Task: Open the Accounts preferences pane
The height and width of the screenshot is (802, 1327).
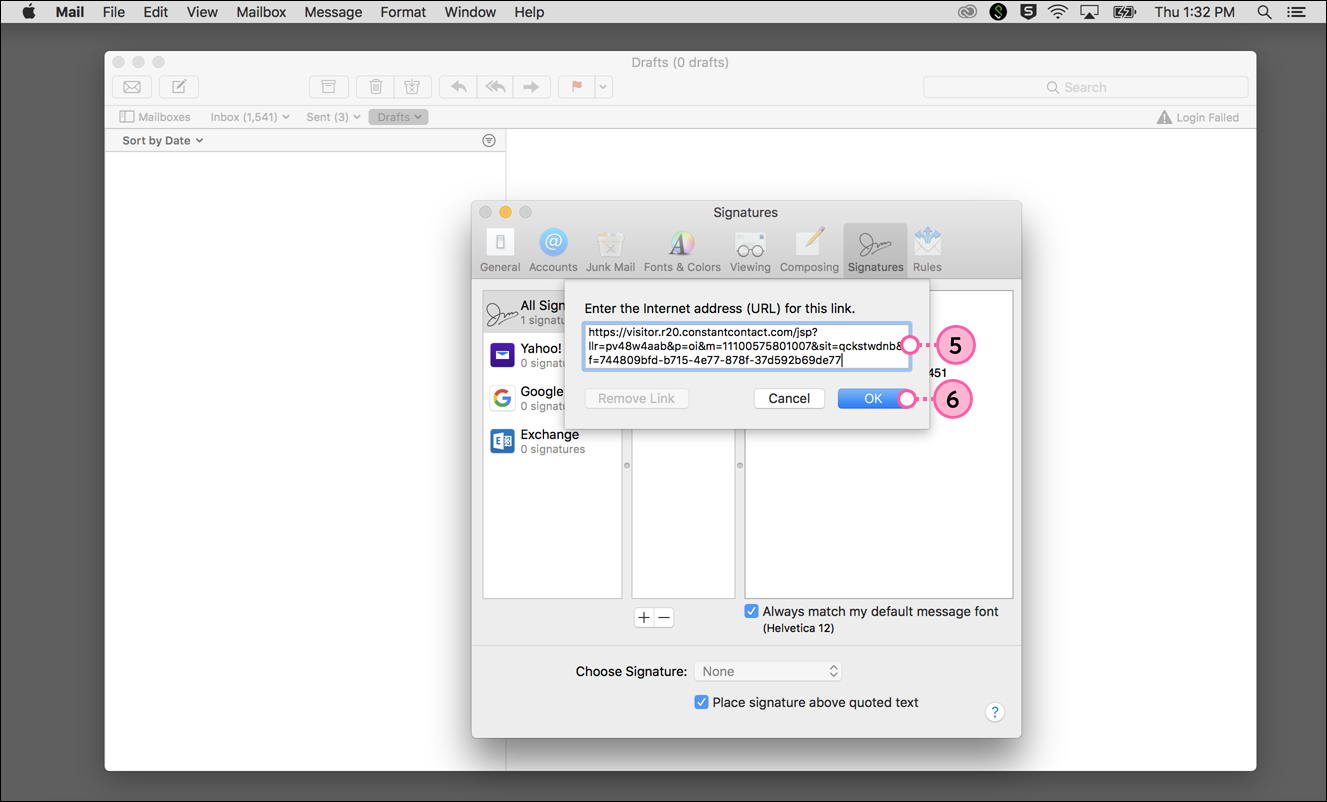Action: [553, 250]
